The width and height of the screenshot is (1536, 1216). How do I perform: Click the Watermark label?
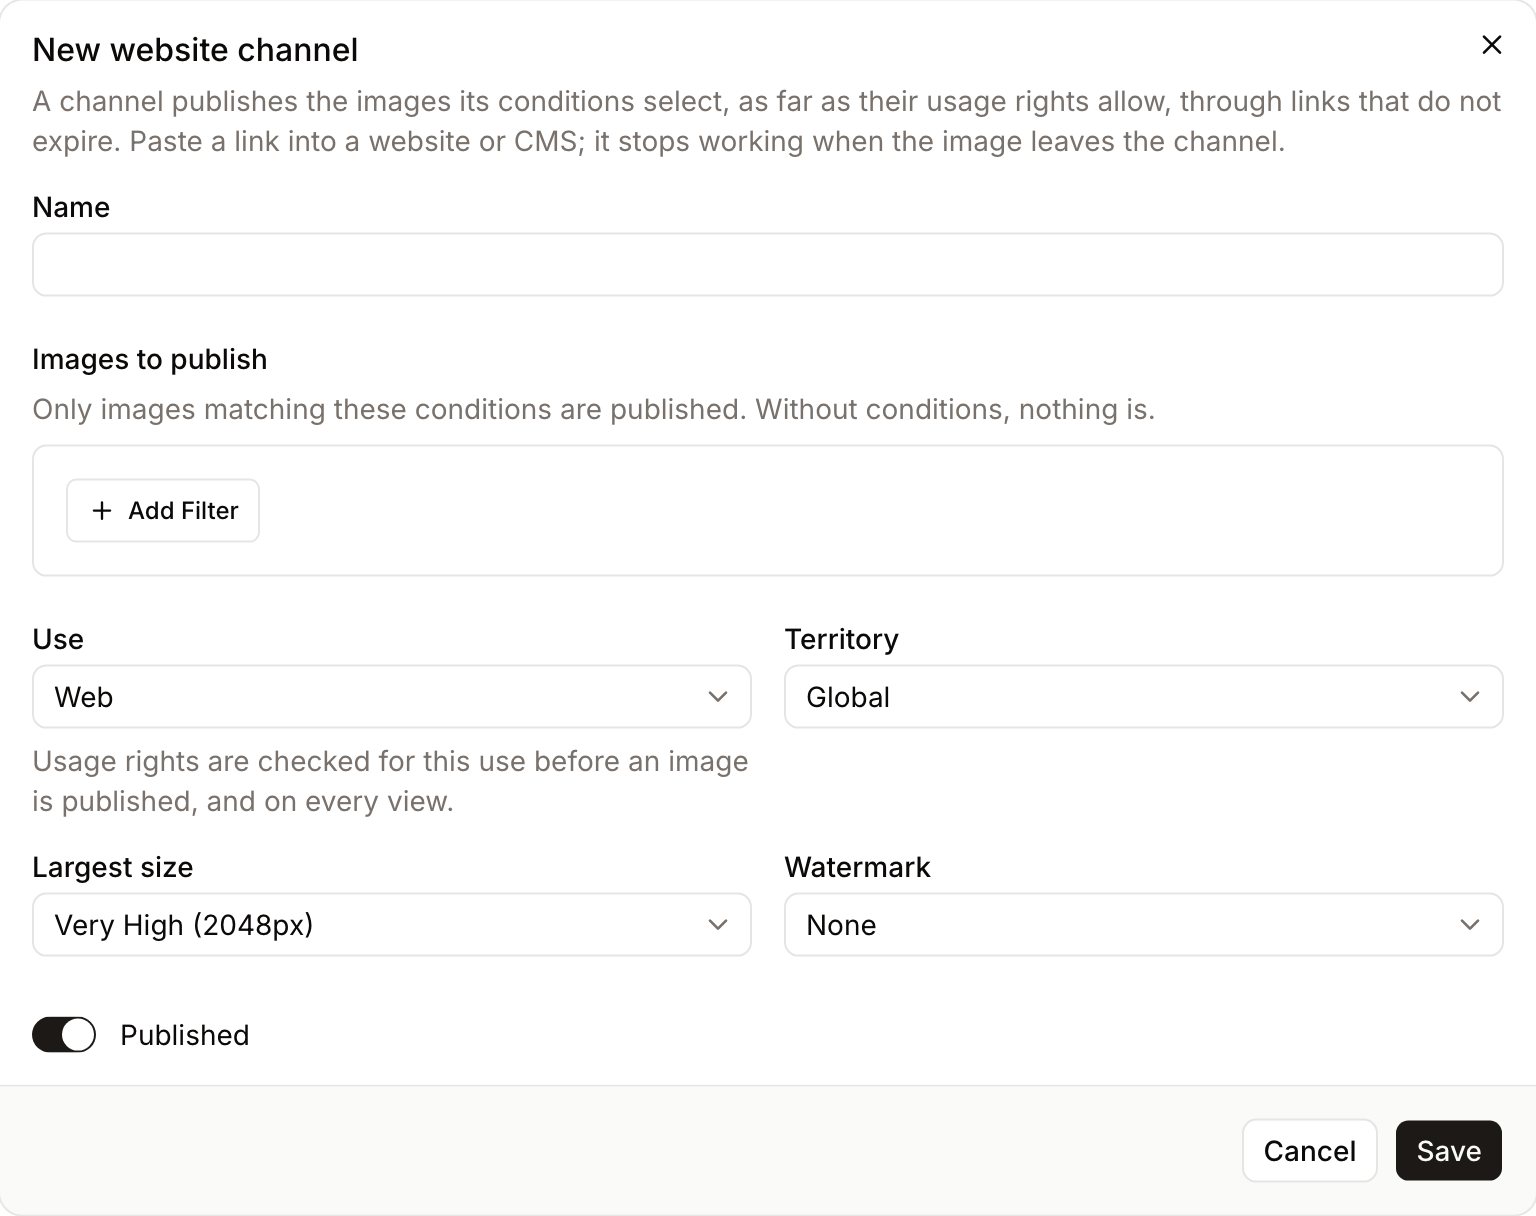857,867
